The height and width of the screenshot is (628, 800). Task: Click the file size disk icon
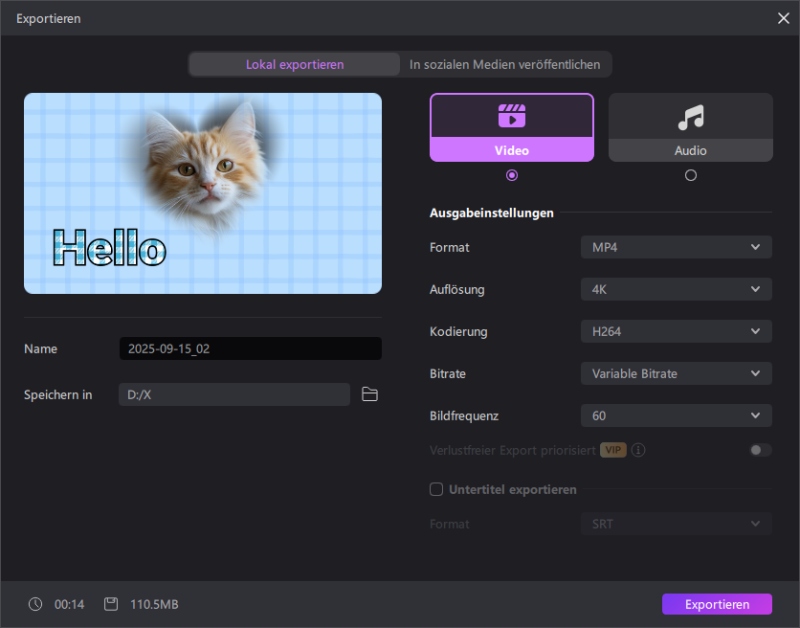(x=111, y=604)
